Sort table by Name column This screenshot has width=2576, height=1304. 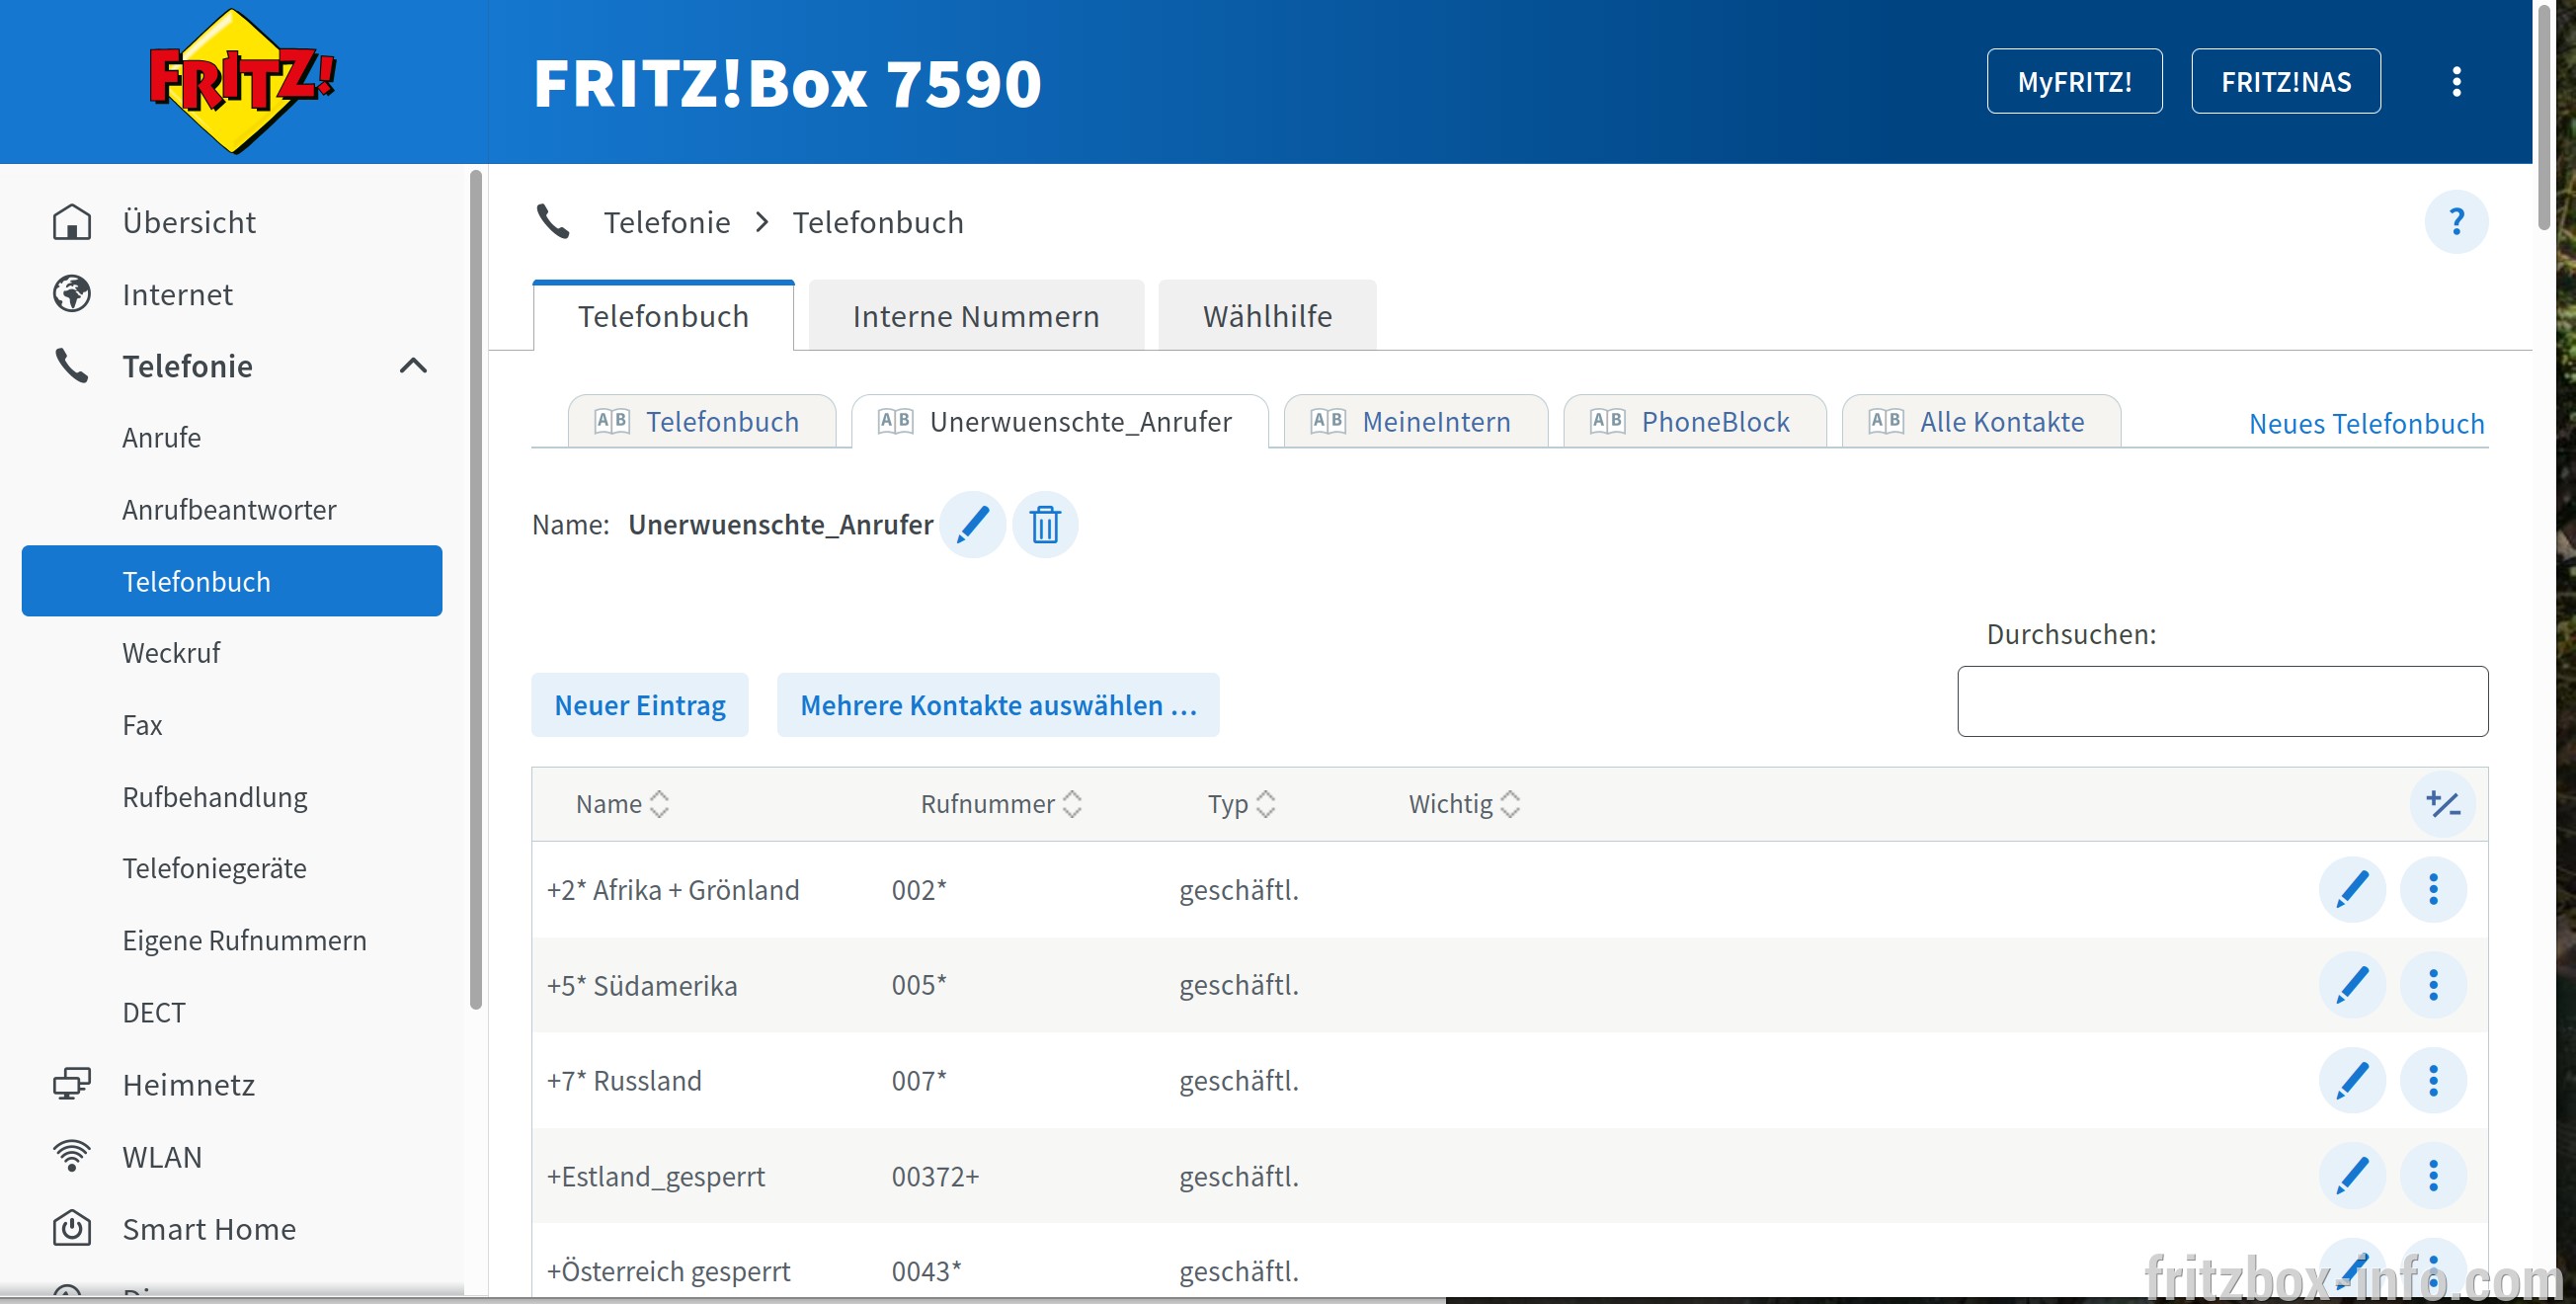click(621, 804)
